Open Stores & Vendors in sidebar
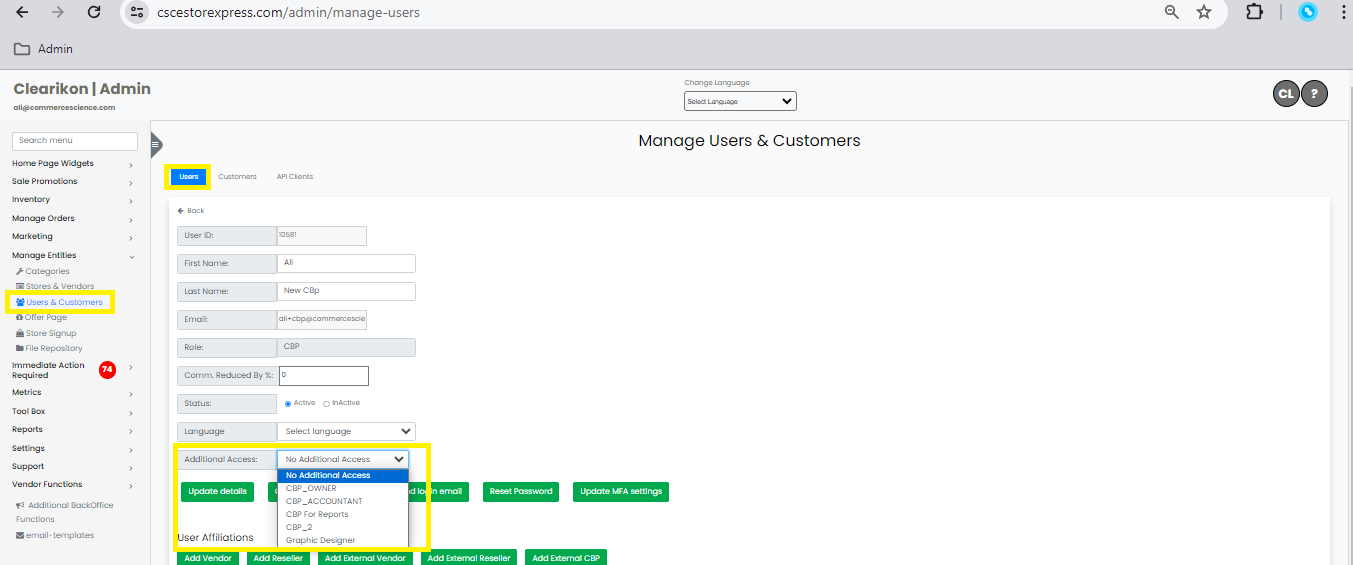1353x565 pixels. click(x=60, y=286)
